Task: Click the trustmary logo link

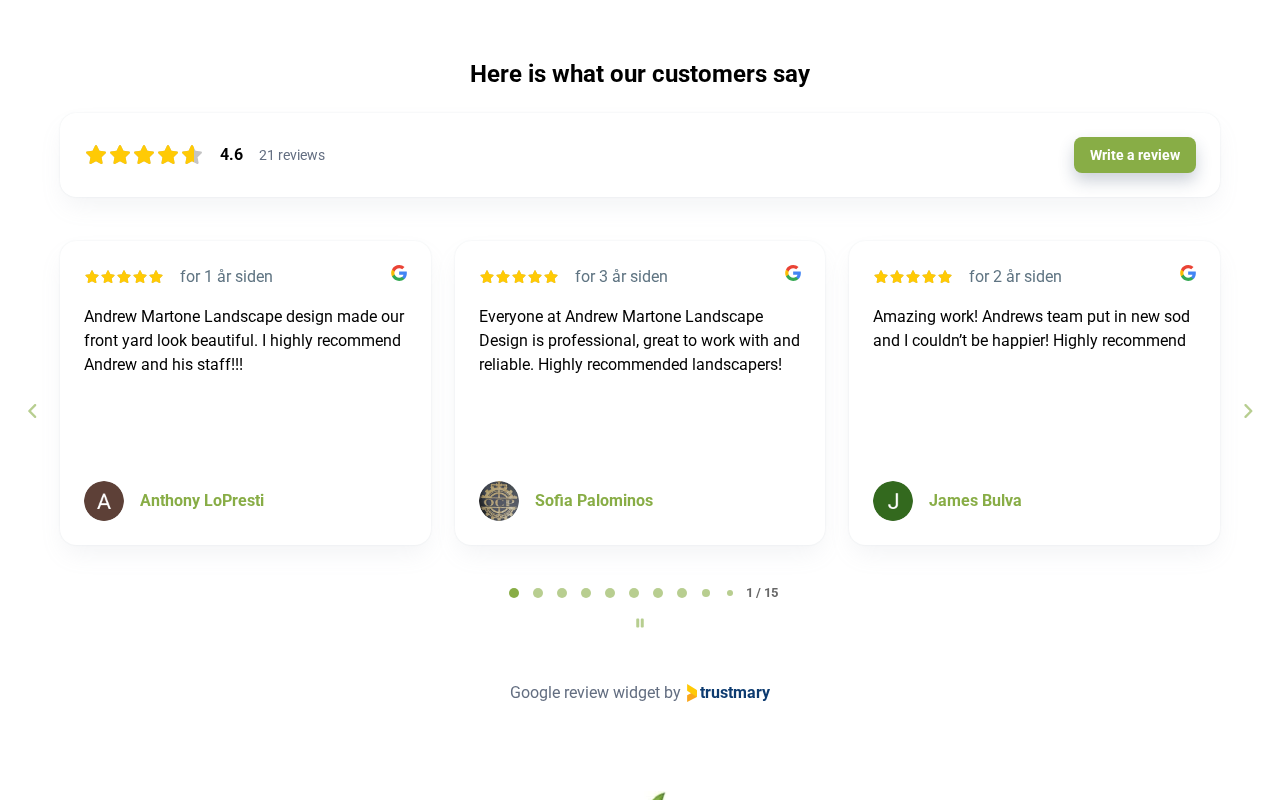Action: point(728,693)
